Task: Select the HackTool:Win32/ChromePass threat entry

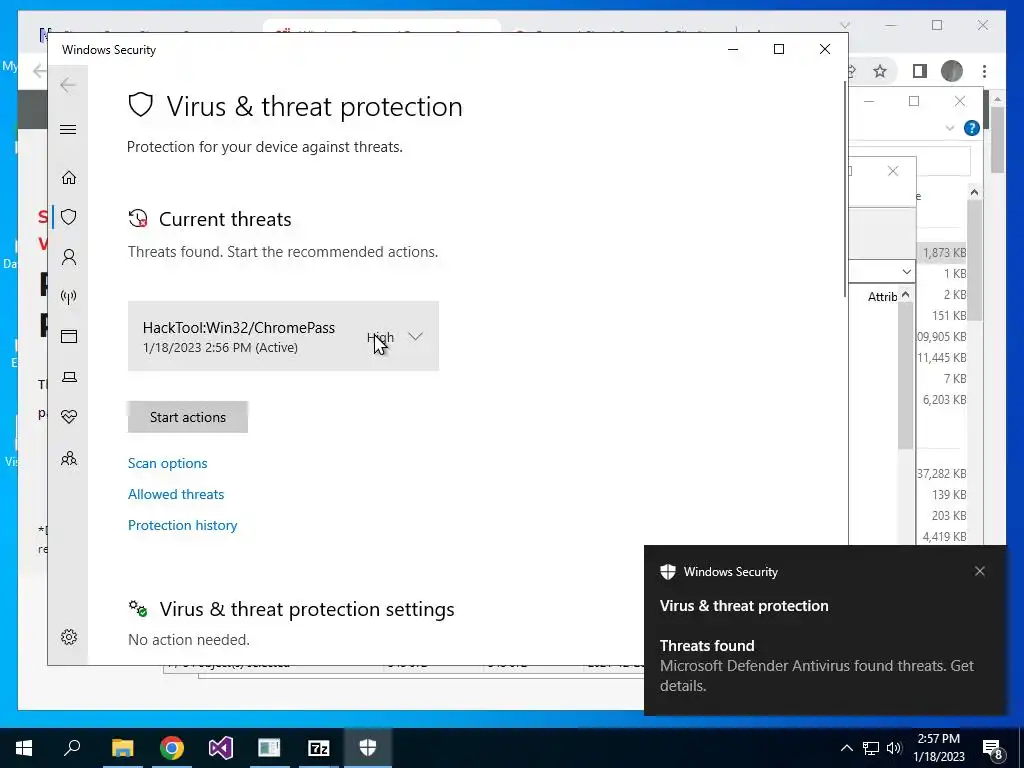Action: 283,336
